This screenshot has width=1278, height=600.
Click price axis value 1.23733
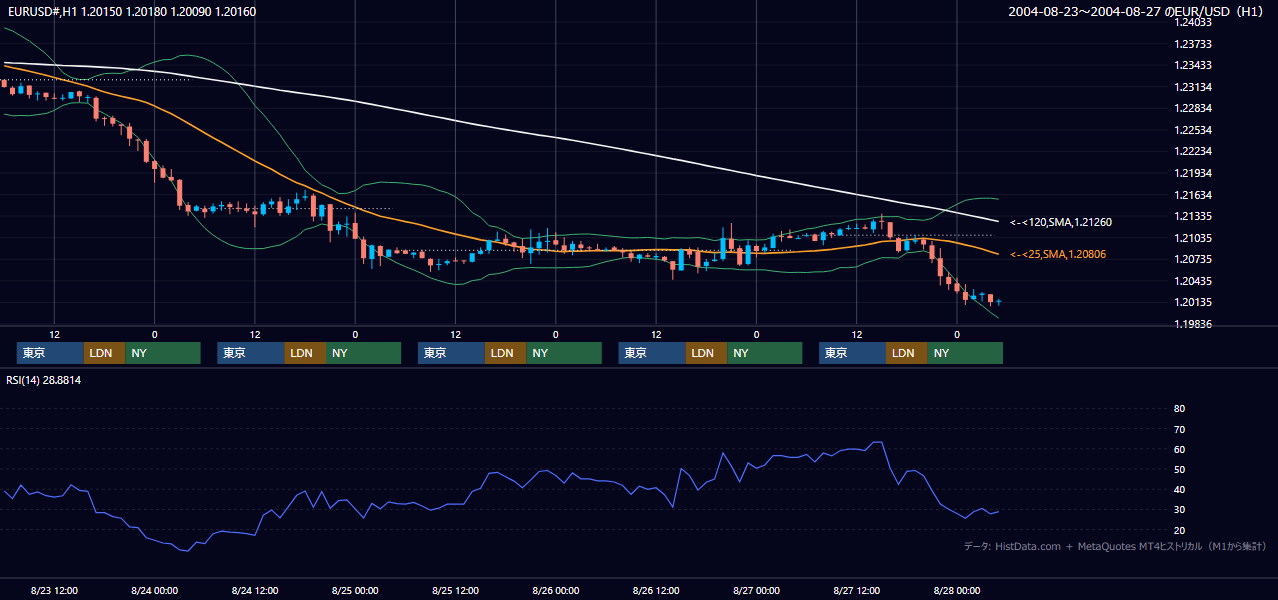[1192, 44]
